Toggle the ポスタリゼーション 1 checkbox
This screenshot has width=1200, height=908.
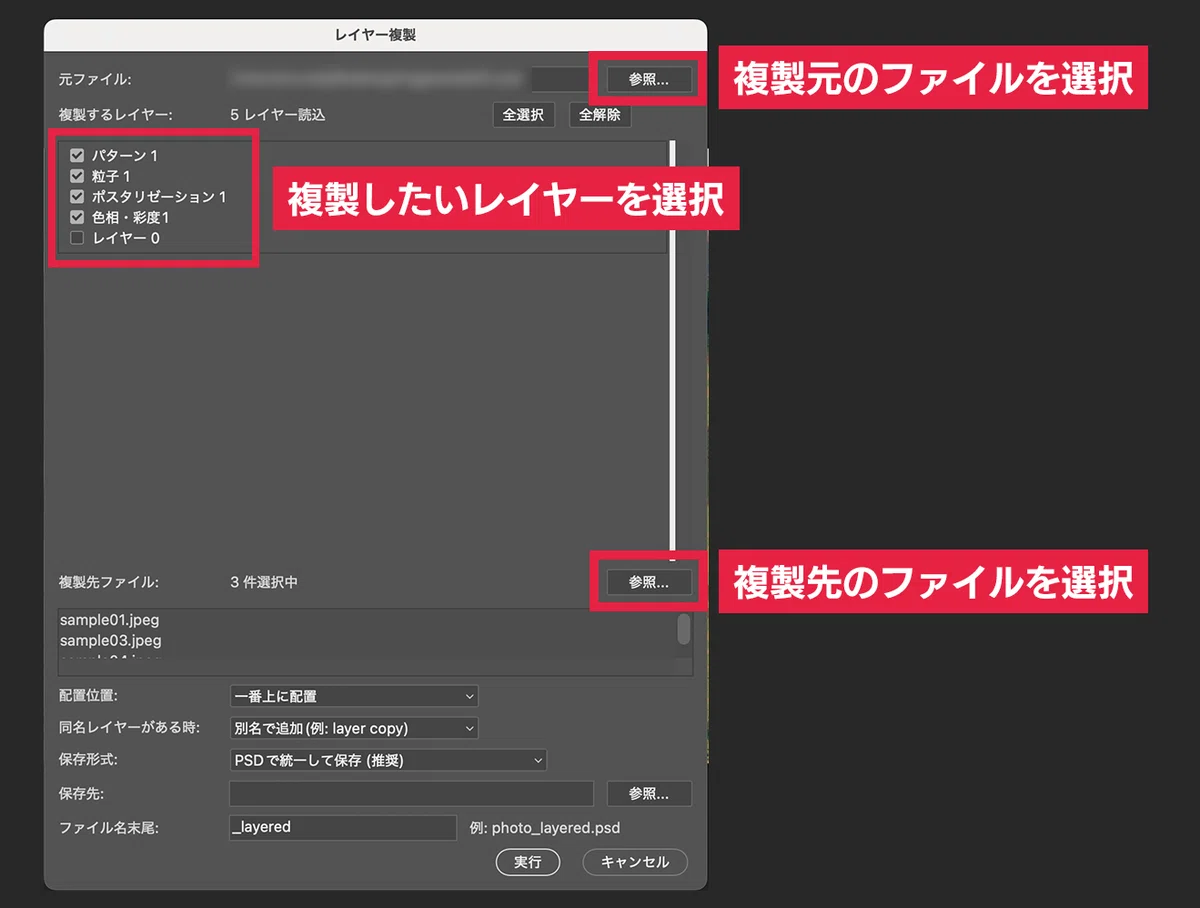[x=77, y=197]
